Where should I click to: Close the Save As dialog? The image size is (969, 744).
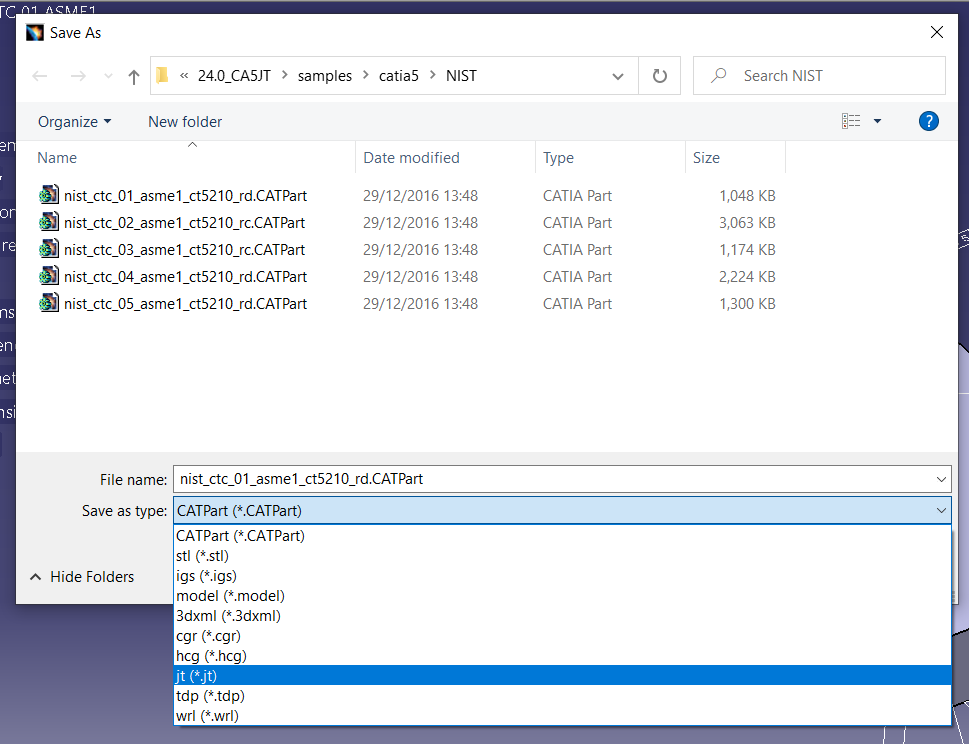coord(936,32)
